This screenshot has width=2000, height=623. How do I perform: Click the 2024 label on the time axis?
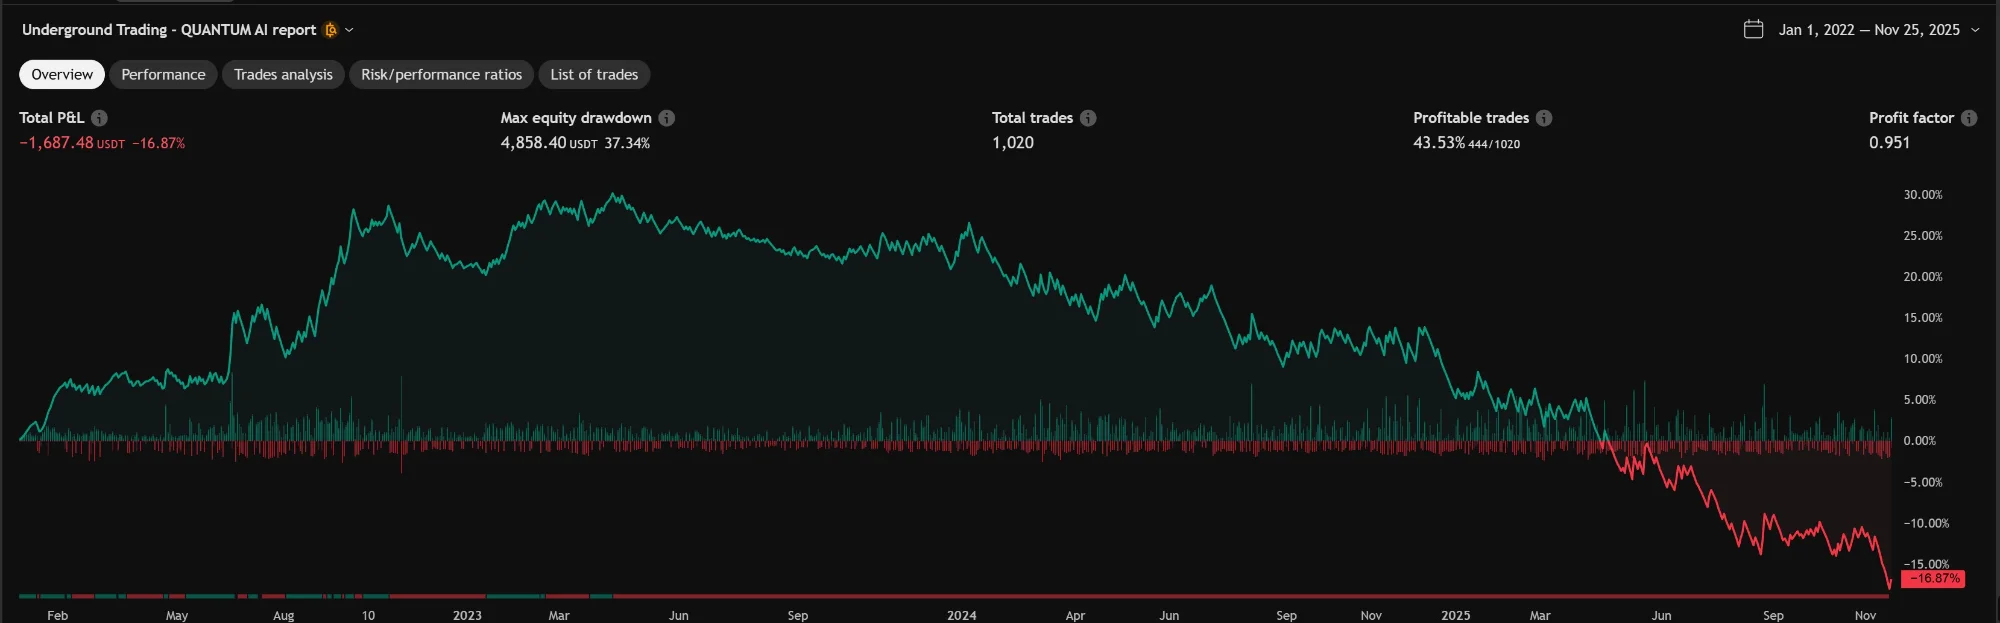[x=961, y=615]
